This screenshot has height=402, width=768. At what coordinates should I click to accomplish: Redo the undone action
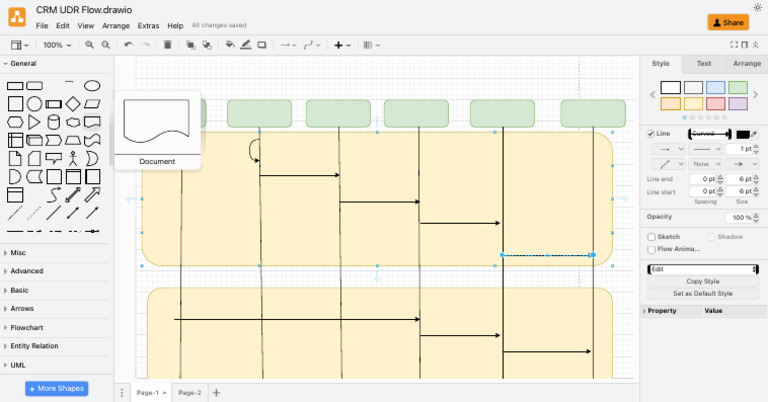coord(145,45)
